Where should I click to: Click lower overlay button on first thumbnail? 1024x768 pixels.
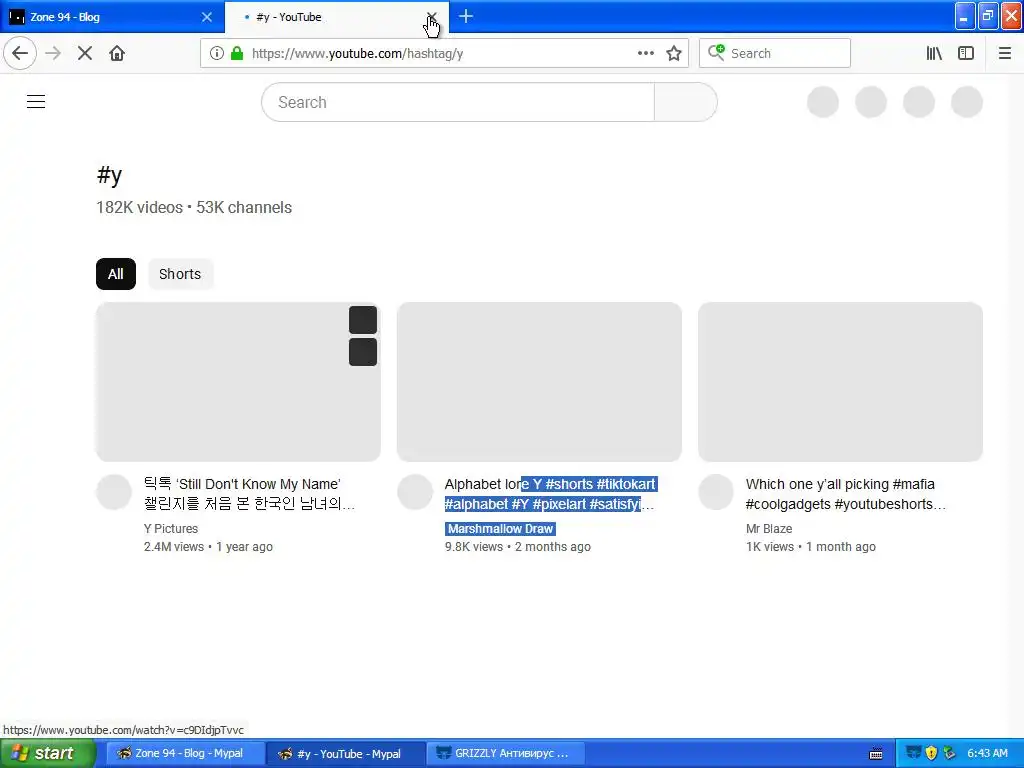363,352
